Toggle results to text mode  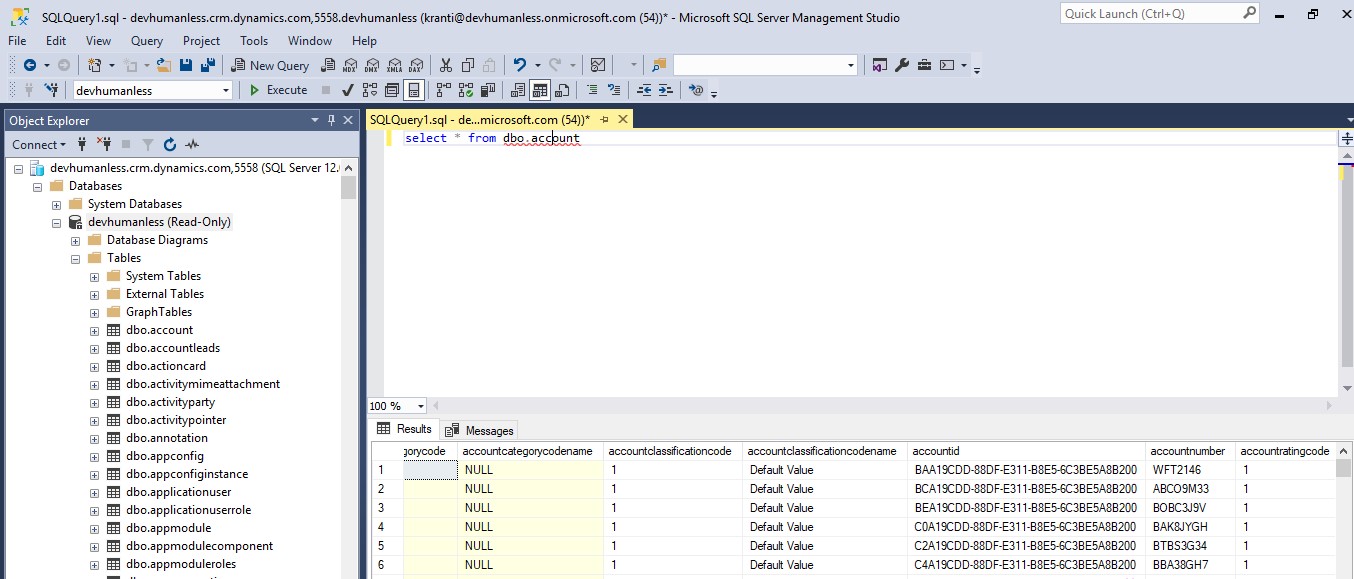(x=518, y=90)
